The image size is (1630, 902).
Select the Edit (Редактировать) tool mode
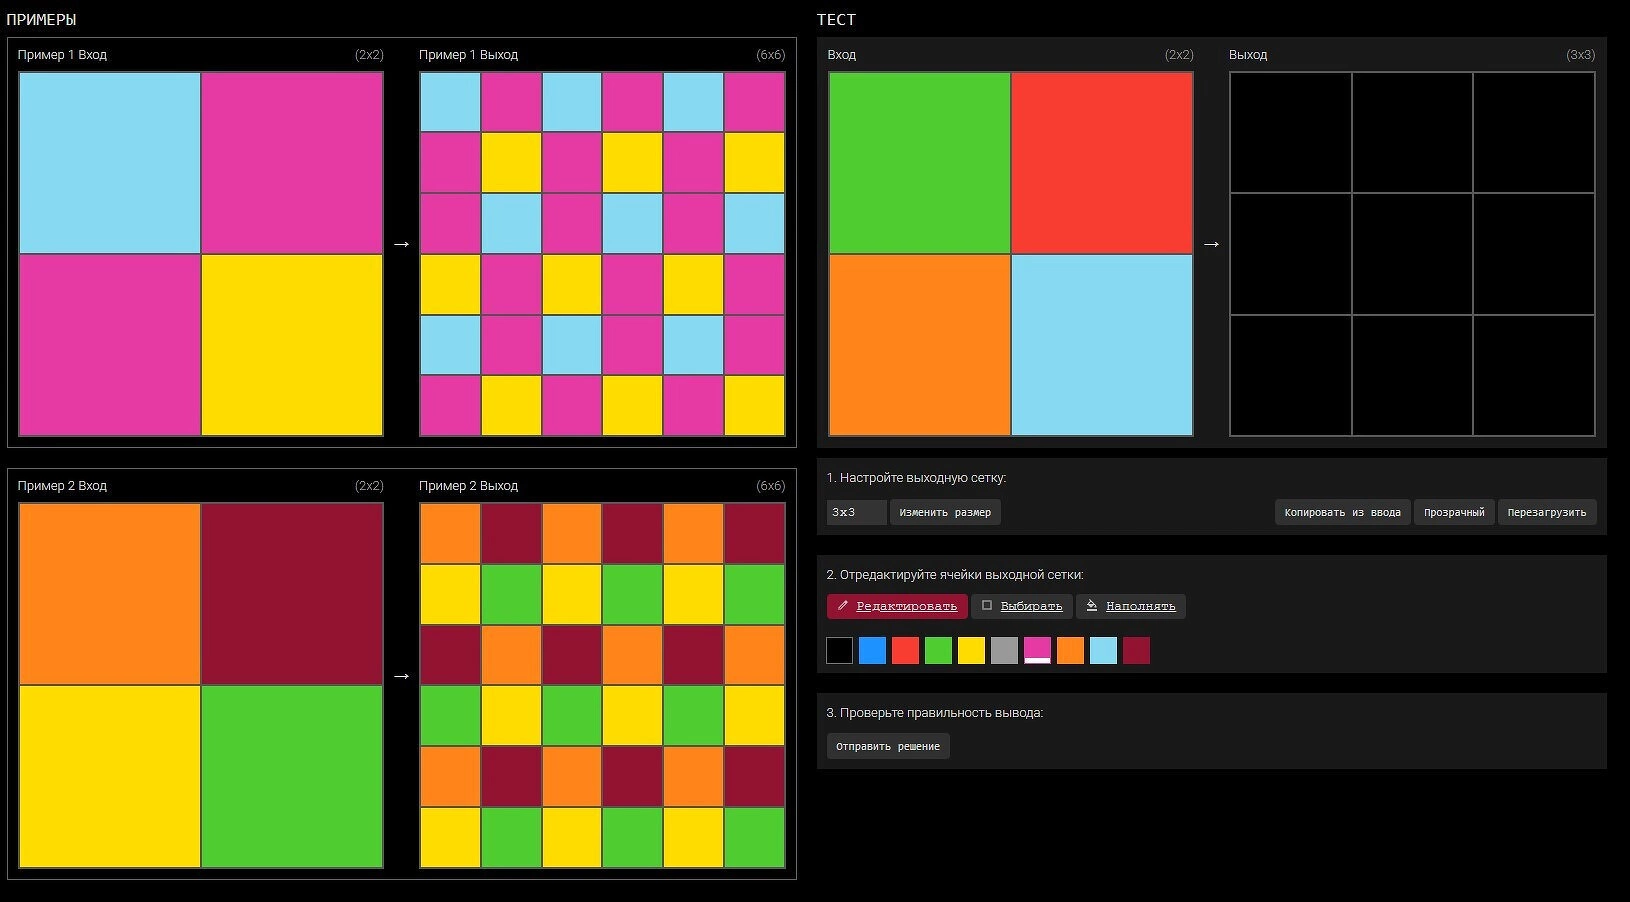(x=897, y=606)
